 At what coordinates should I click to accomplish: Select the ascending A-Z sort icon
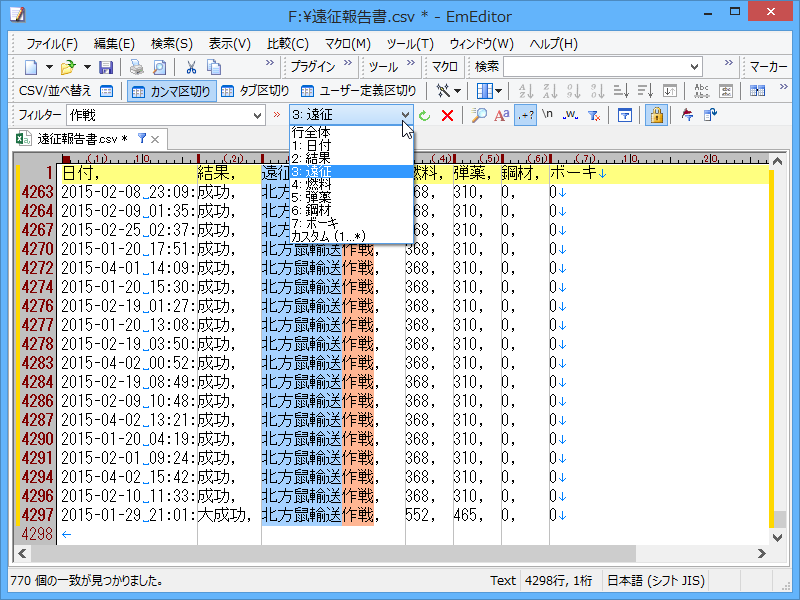(526, 90)
